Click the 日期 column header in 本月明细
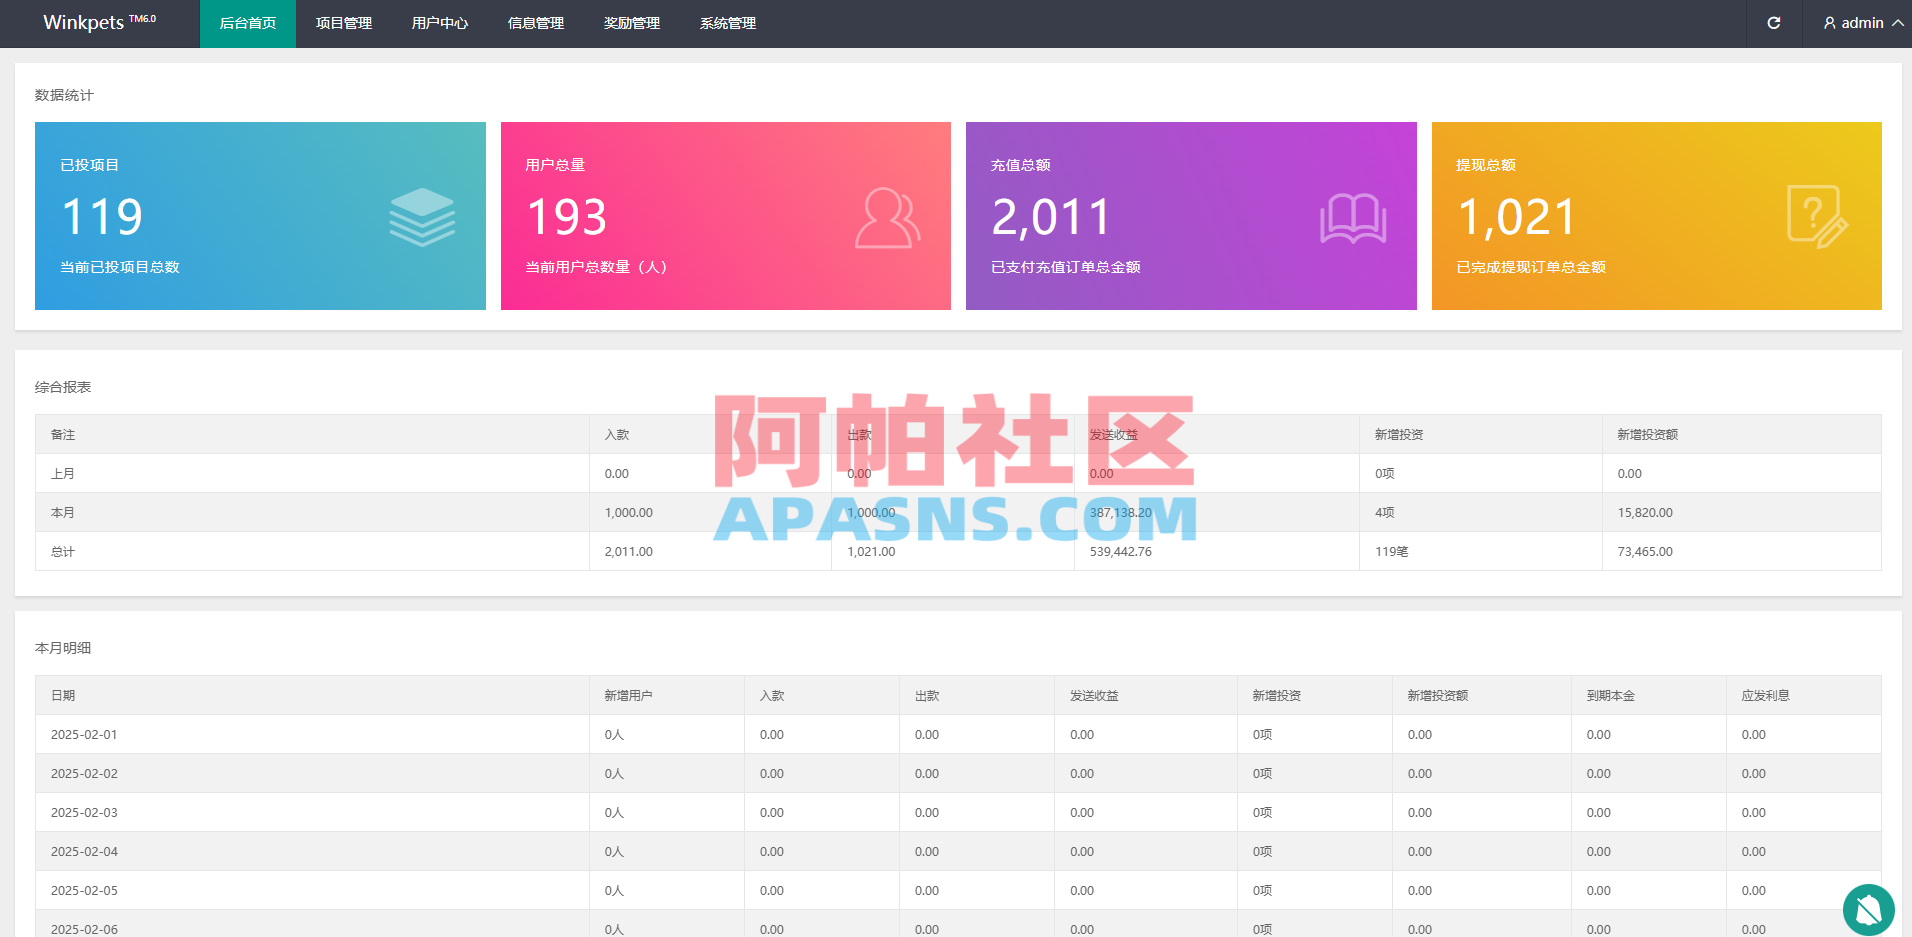Screen dimensions: 1912x937 click(63, 695)
